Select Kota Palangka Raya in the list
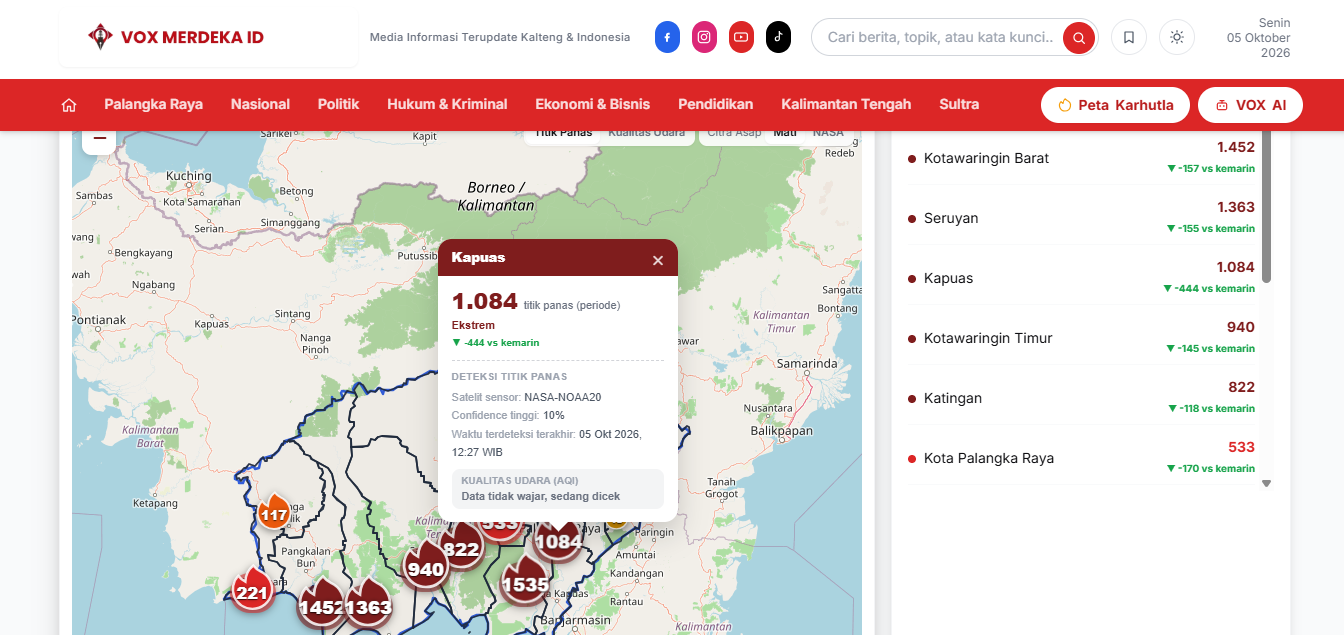 pos(1081,458)
